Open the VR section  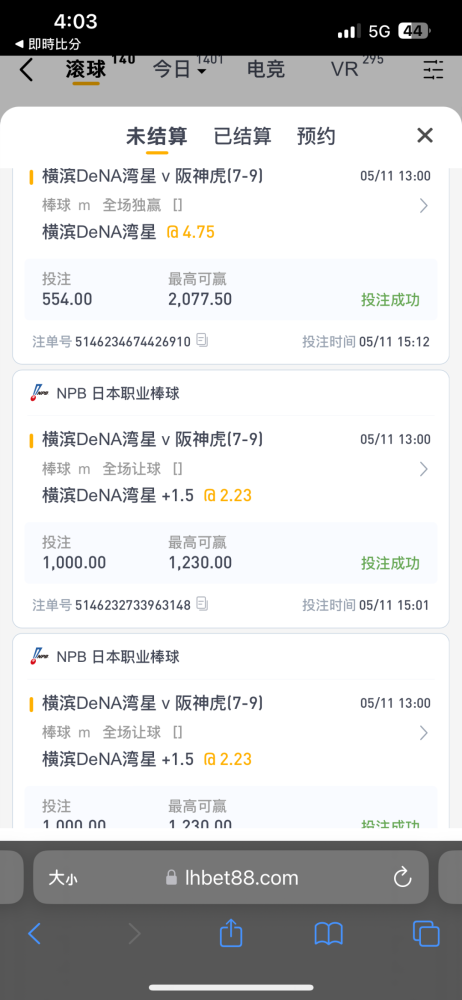(x=345, y=70)
